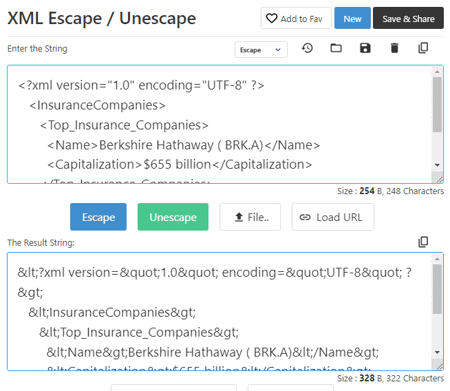Click the heart Add to Fav button
450x391 pixels.
click(x=296, y=18)
